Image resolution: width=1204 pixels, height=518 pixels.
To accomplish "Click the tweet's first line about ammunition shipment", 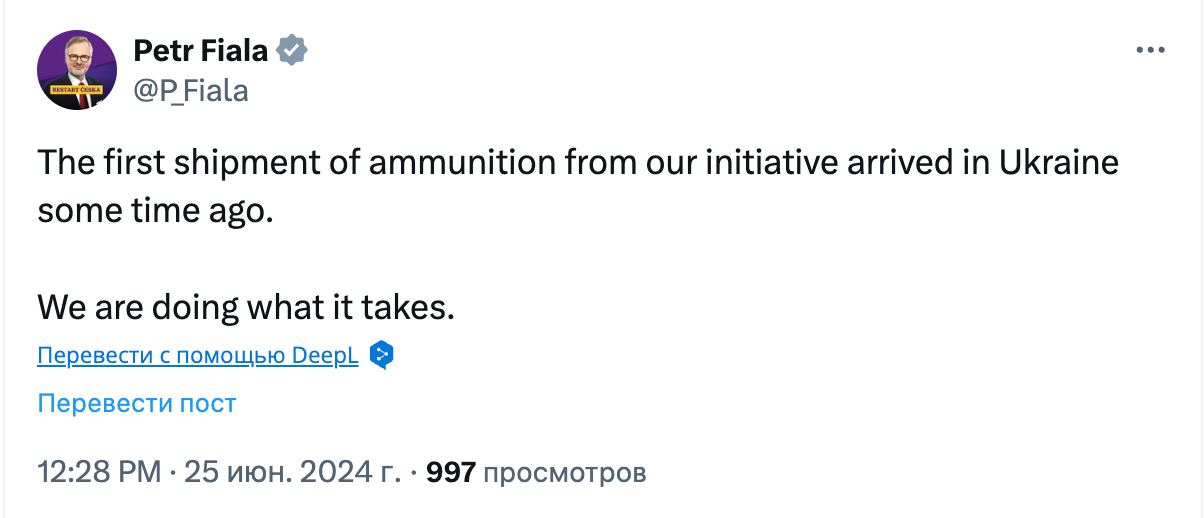I will coord(577,163).
